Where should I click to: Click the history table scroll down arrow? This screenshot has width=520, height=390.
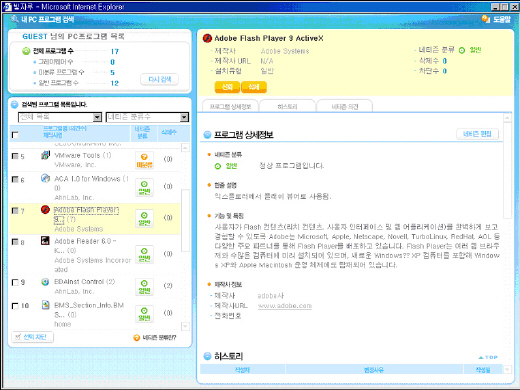(507, 369)
